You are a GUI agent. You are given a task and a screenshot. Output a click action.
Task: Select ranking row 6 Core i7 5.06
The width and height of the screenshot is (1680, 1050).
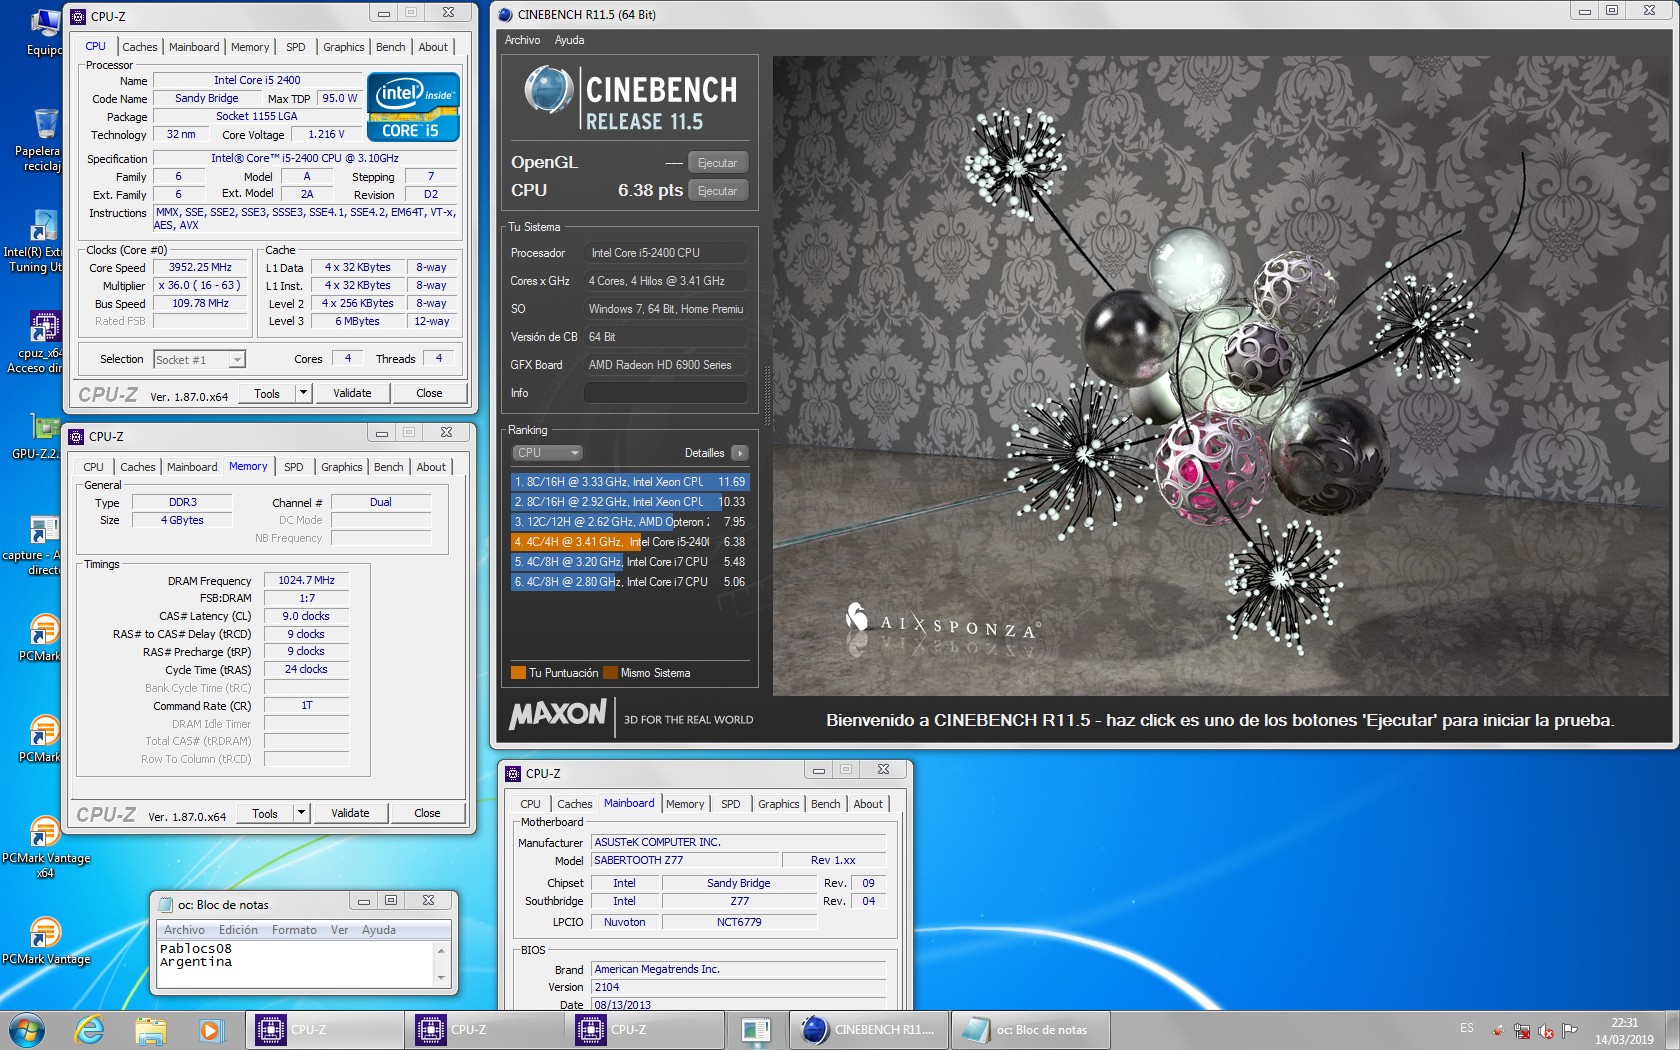629,582
